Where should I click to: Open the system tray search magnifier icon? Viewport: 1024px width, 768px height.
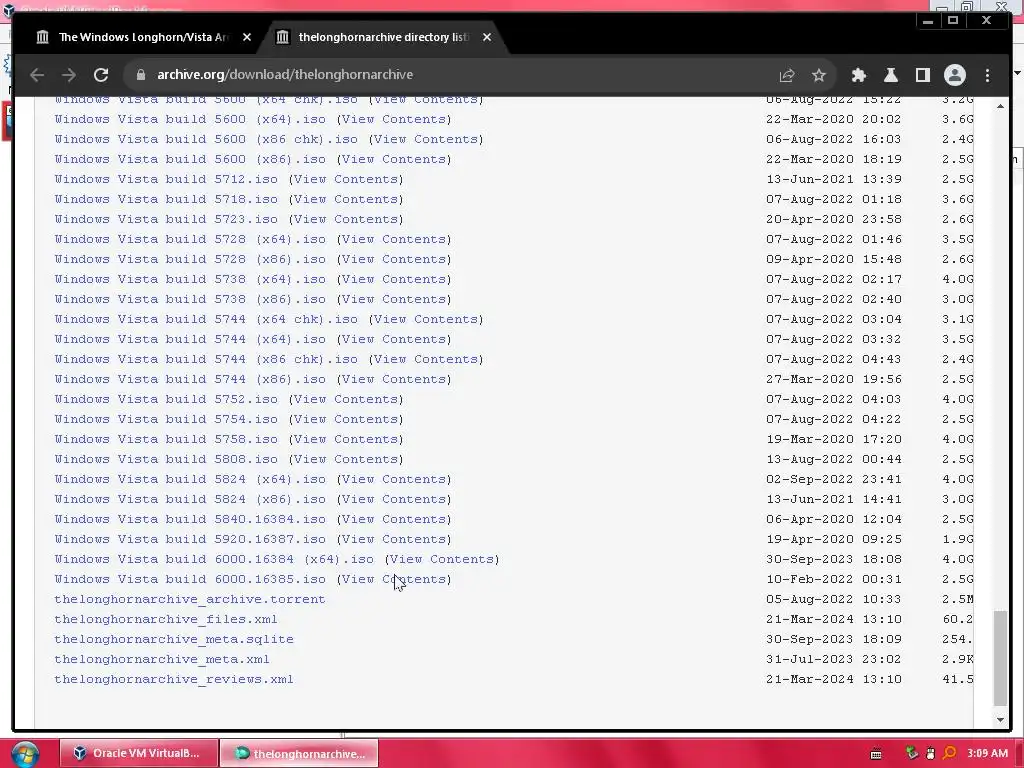tap(950, 753)
